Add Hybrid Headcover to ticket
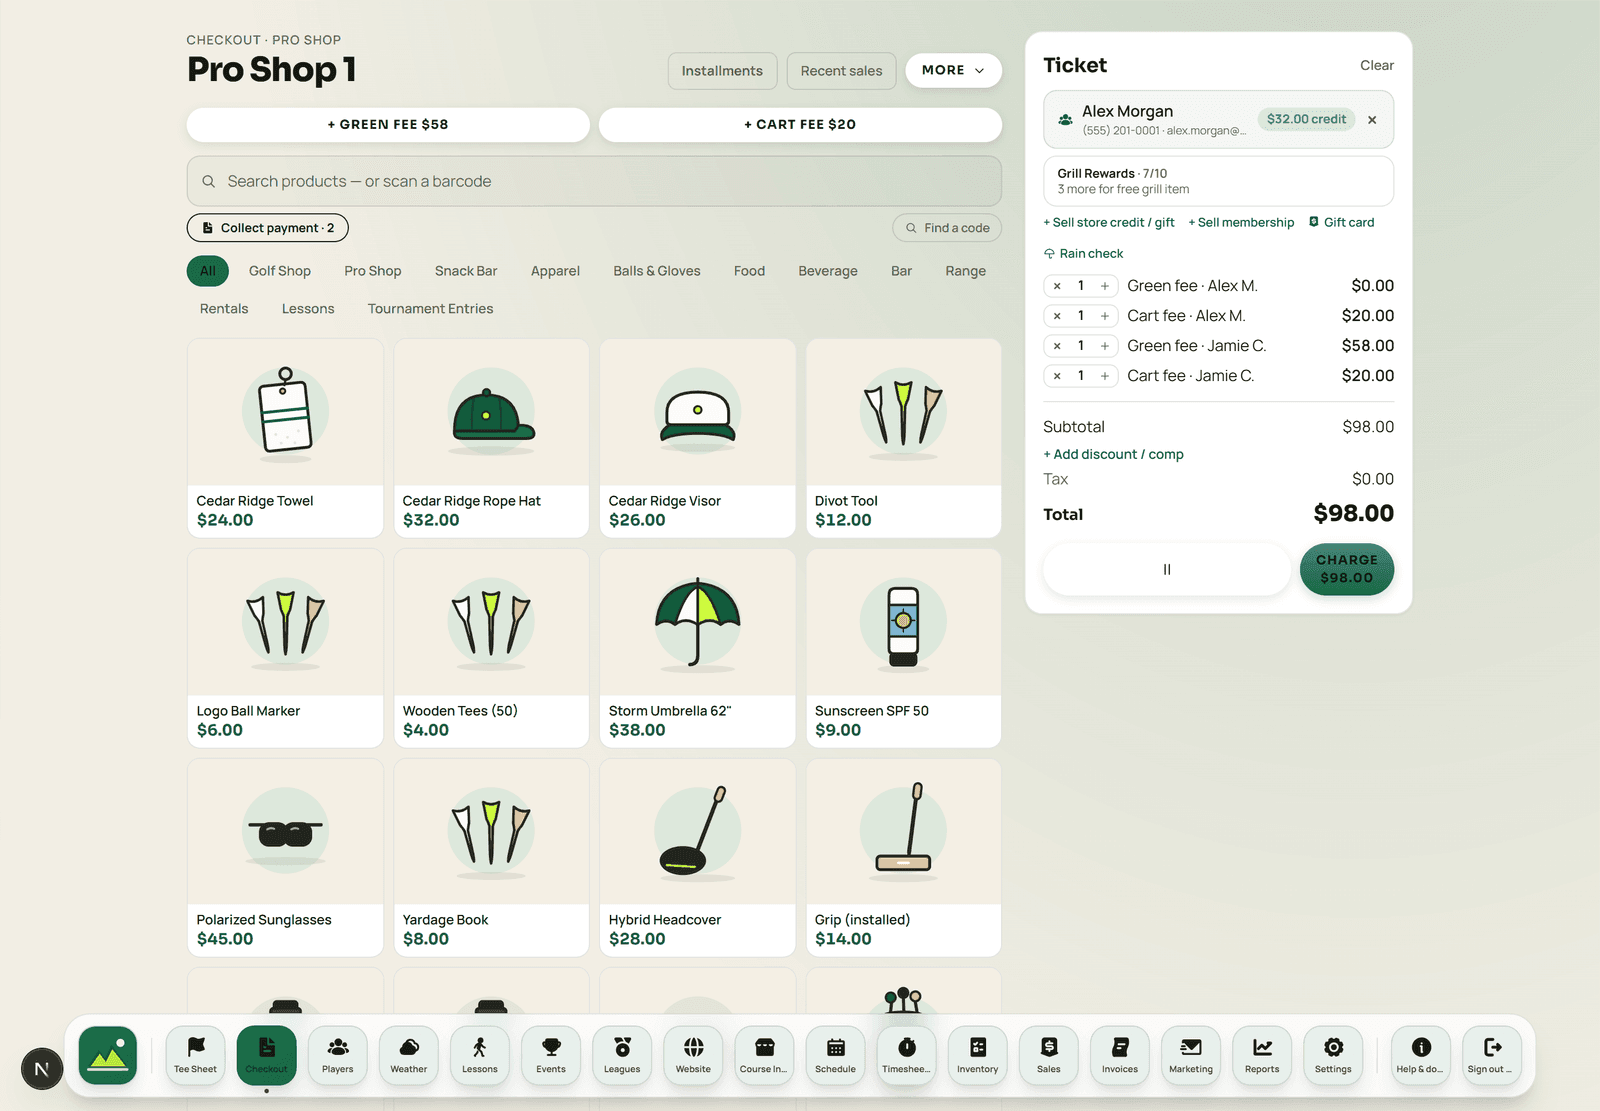The height and width of the screenshot is (1111, 1600). (697, 857)
